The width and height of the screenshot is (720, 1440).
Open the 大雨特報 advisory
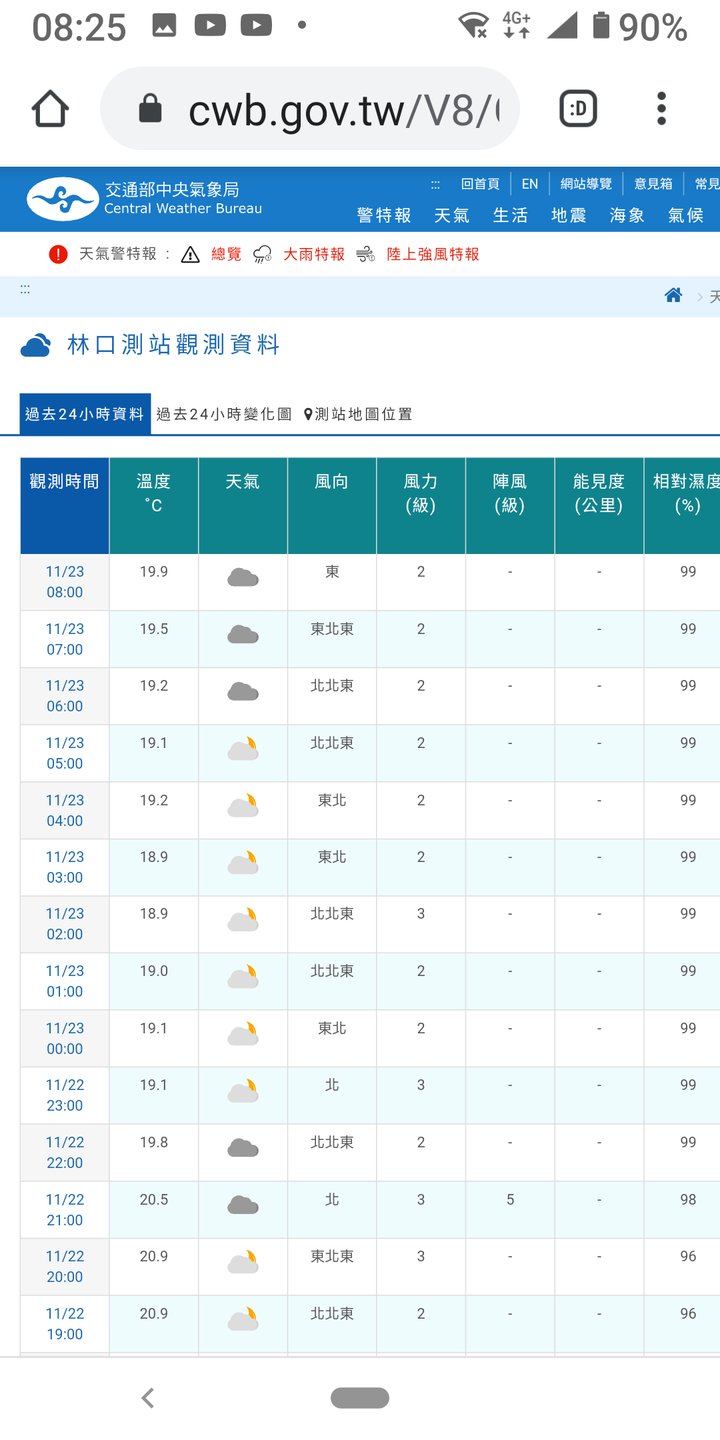click(x=314, y=254)
